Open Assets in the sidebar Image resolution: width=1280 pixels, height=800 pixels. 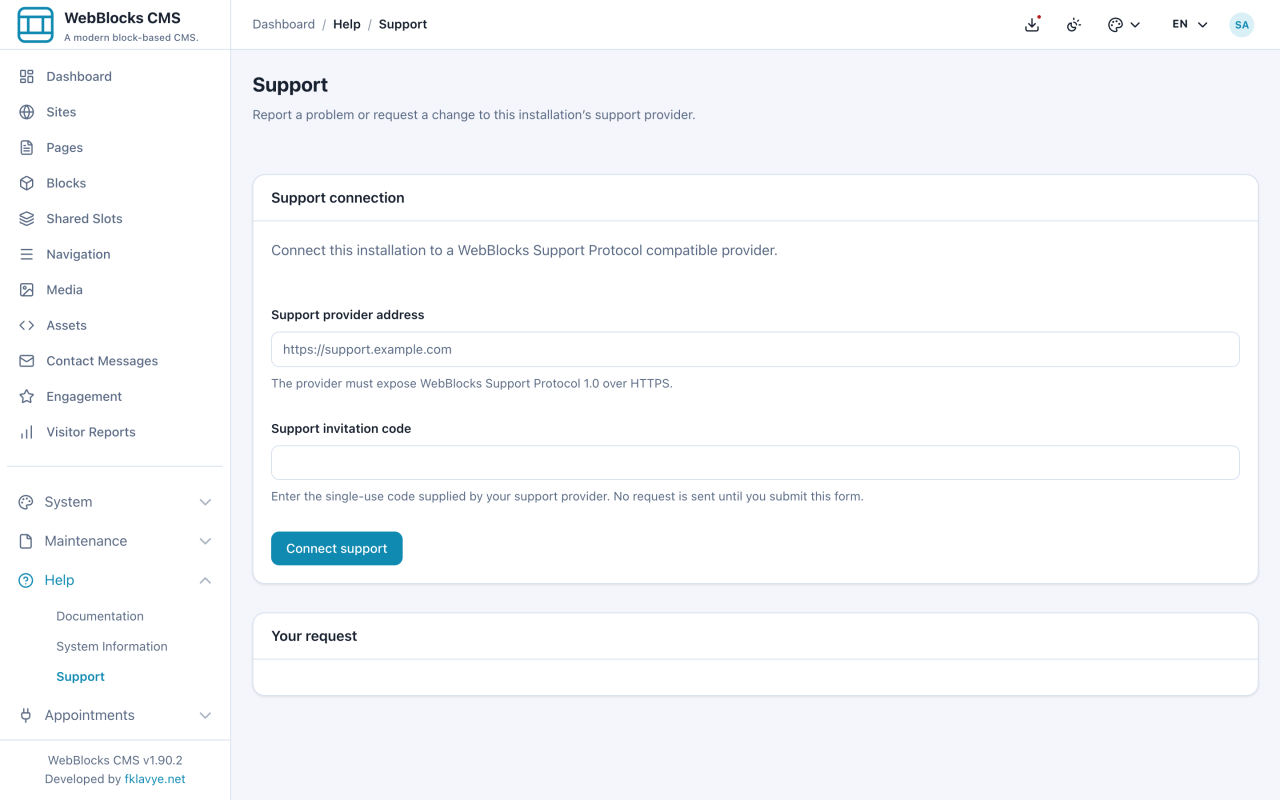(115, 325)
